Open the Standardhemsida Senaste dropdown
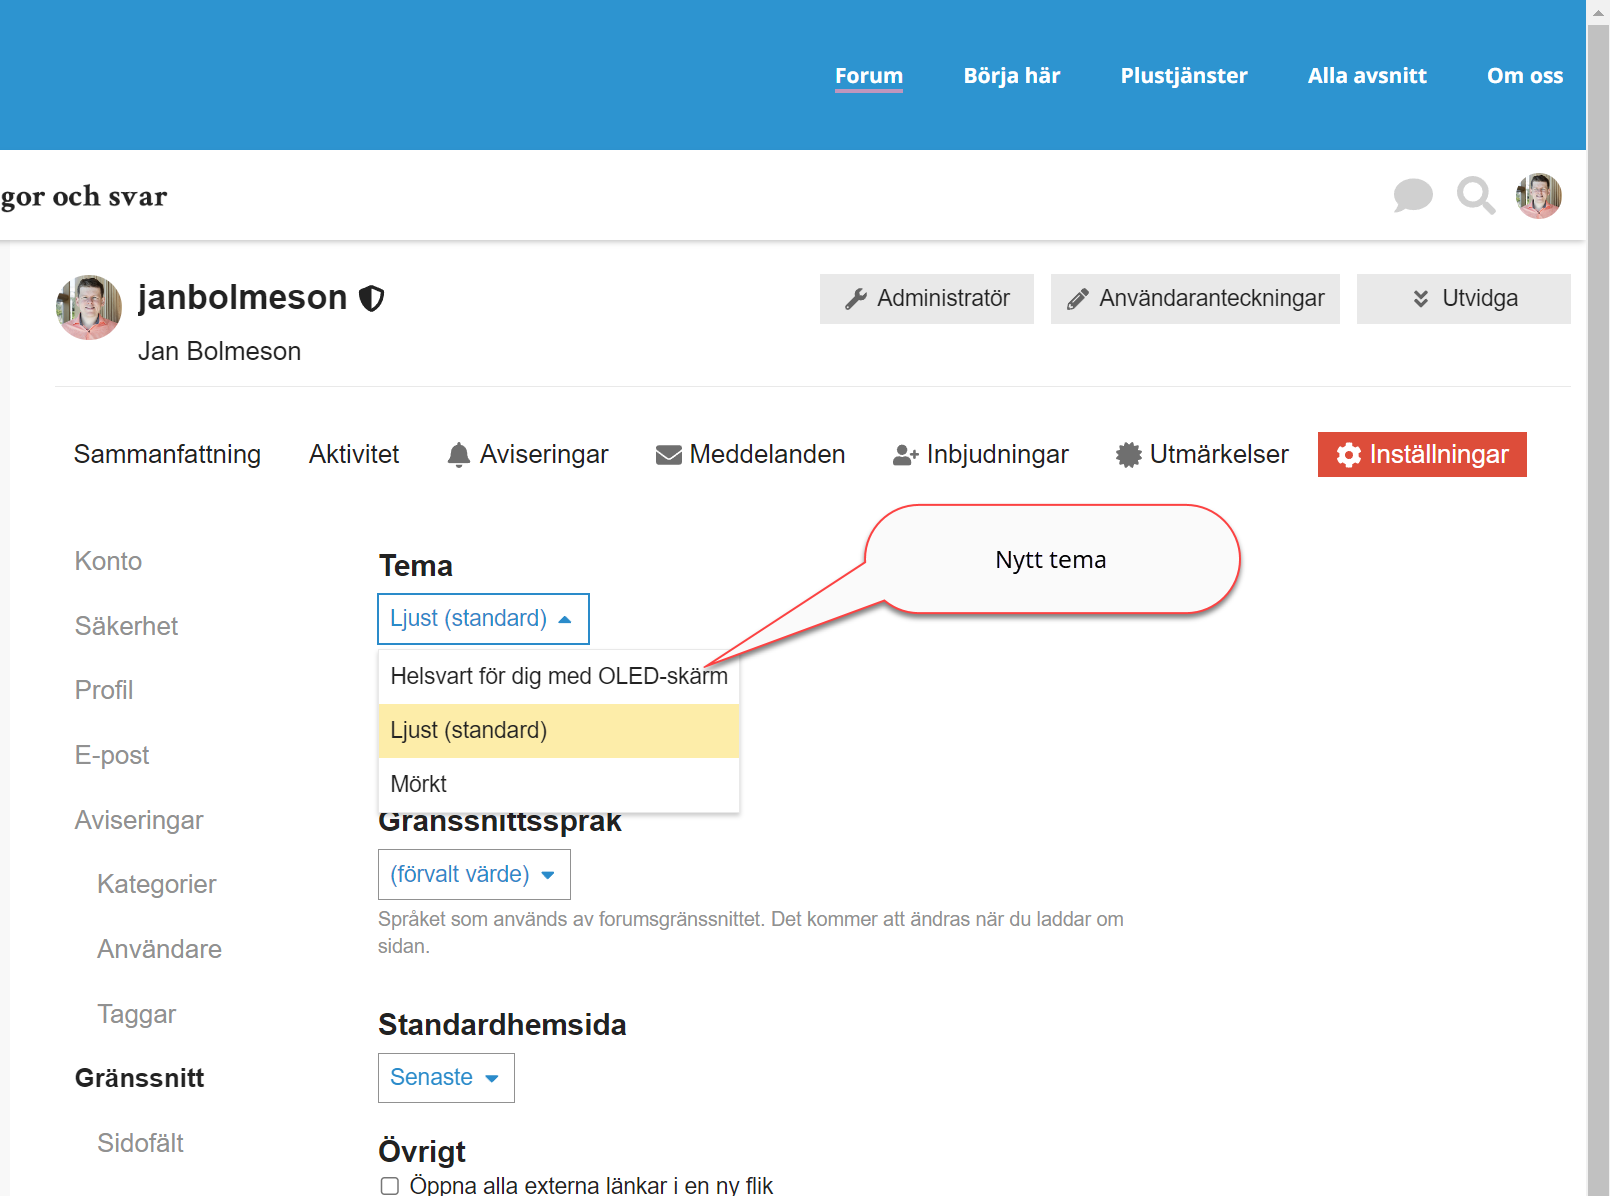This screenshot has width=1610, height=1196. [x=446, y=1078]
